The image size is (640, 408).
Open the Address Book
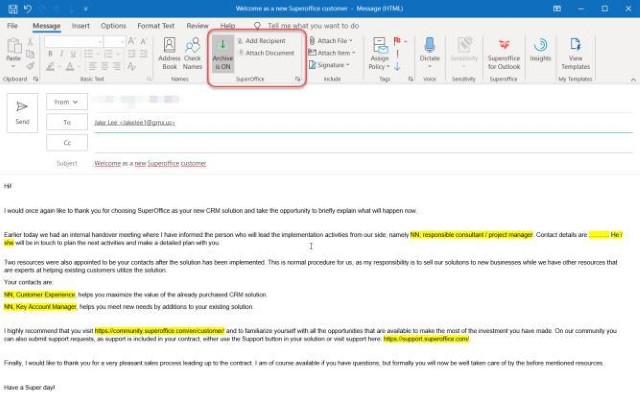169,53
